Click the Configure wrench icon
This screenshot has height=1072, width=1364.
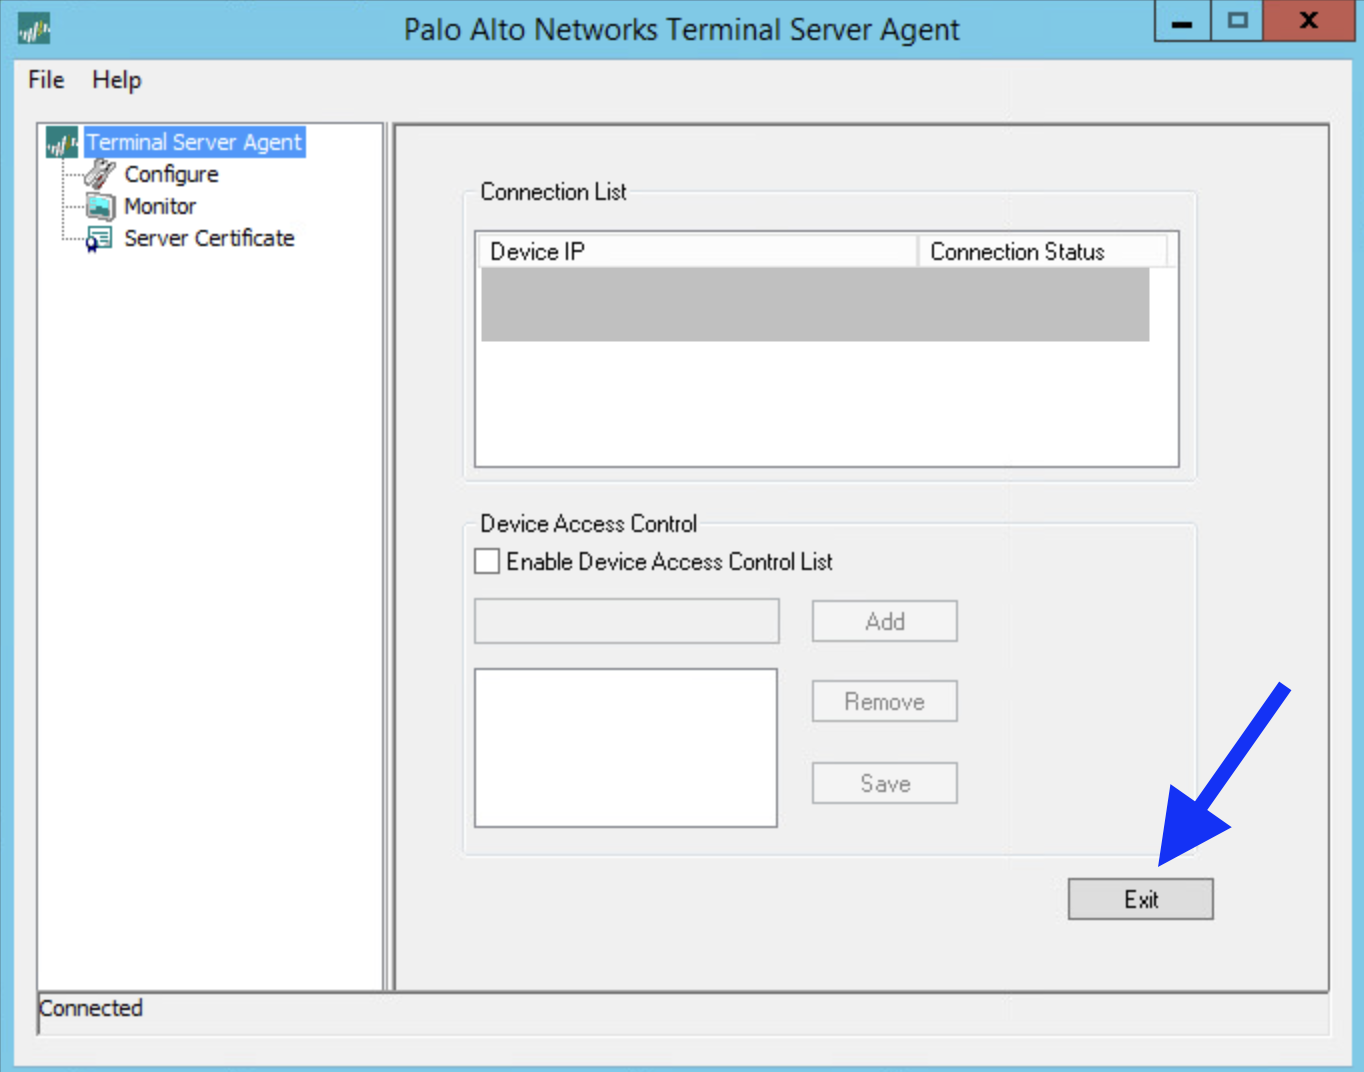[100, 173]
